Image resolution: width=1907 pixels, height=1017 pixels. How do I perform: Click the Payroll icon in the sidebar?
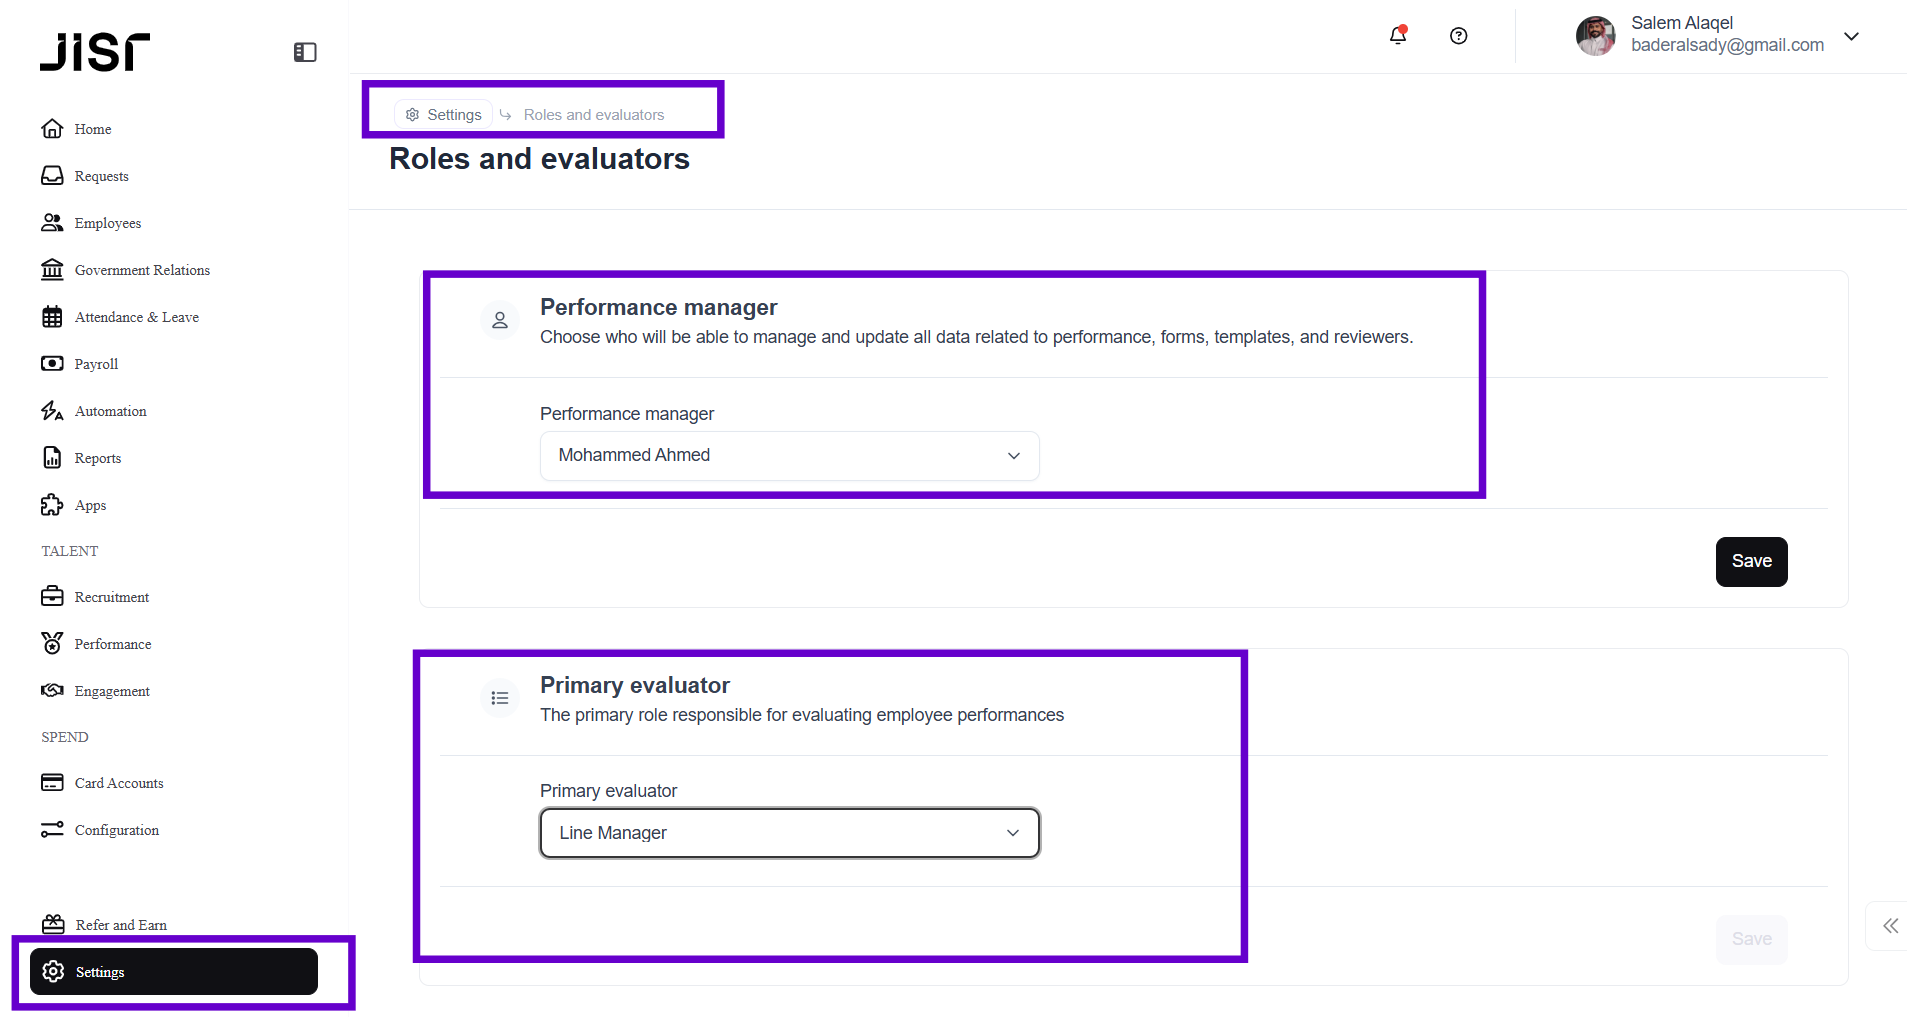(x=52, y=364)
